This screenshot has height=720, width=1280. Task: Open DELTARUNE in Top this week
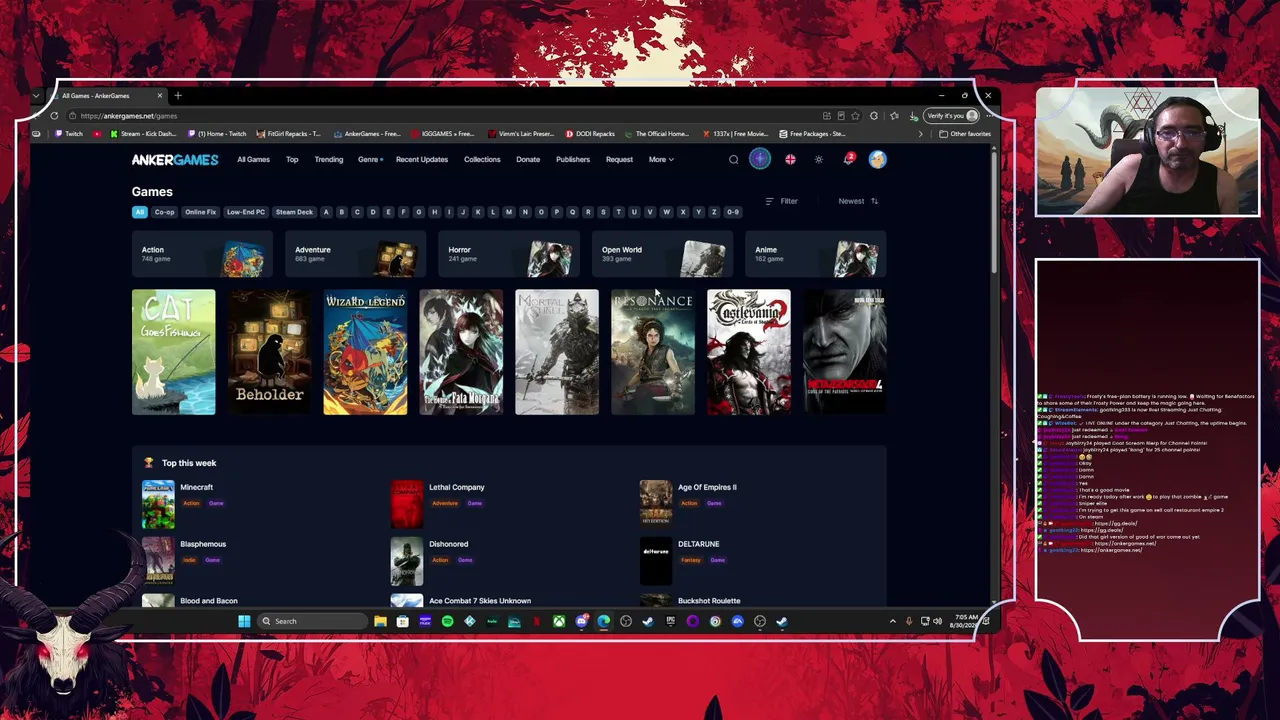pos(698,544)
